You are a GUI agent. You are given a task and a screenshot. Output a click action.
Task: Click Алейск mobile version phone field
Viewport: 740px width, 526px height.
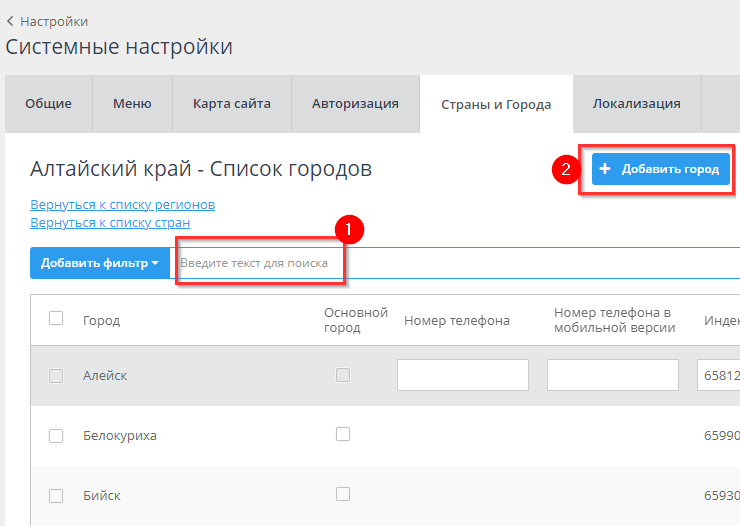612,375
